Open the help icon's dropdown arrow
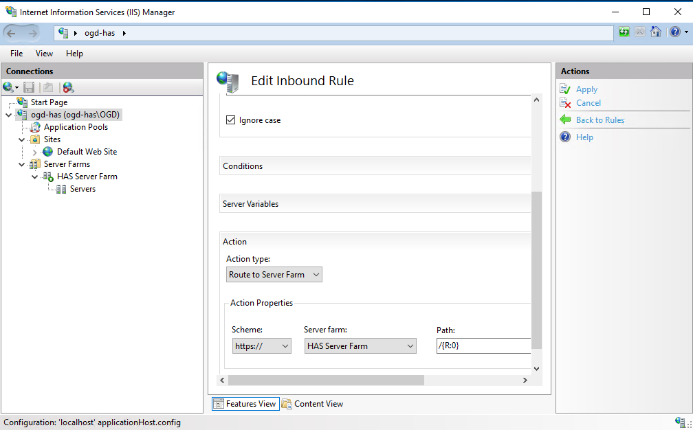The height and width of the screenshot is (430, 693). click(x=686, y=32)
